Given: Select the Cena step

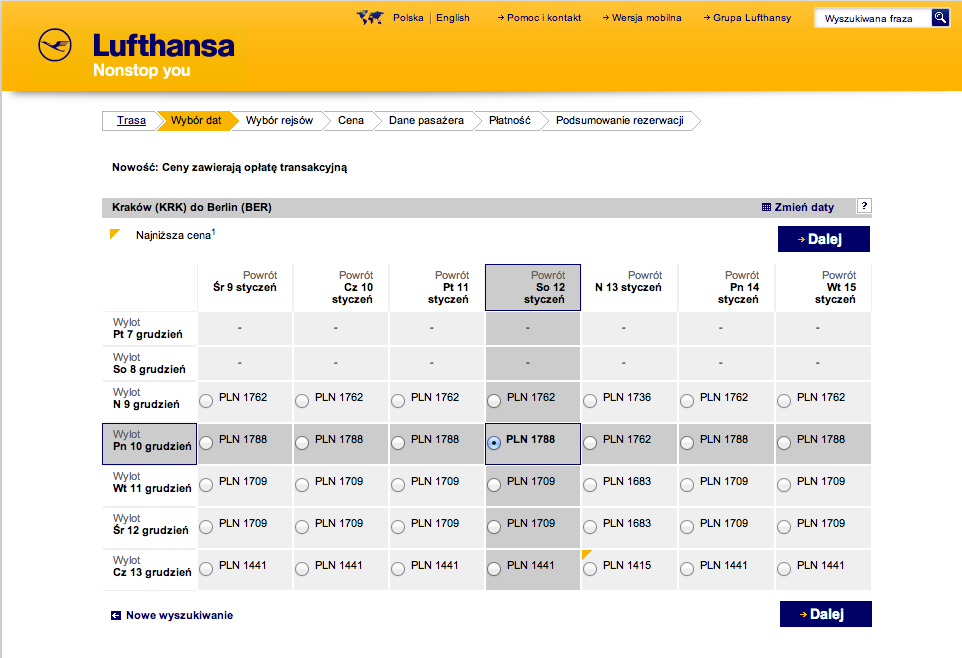Looking at the screenshot, I should (x=351, y=120).
